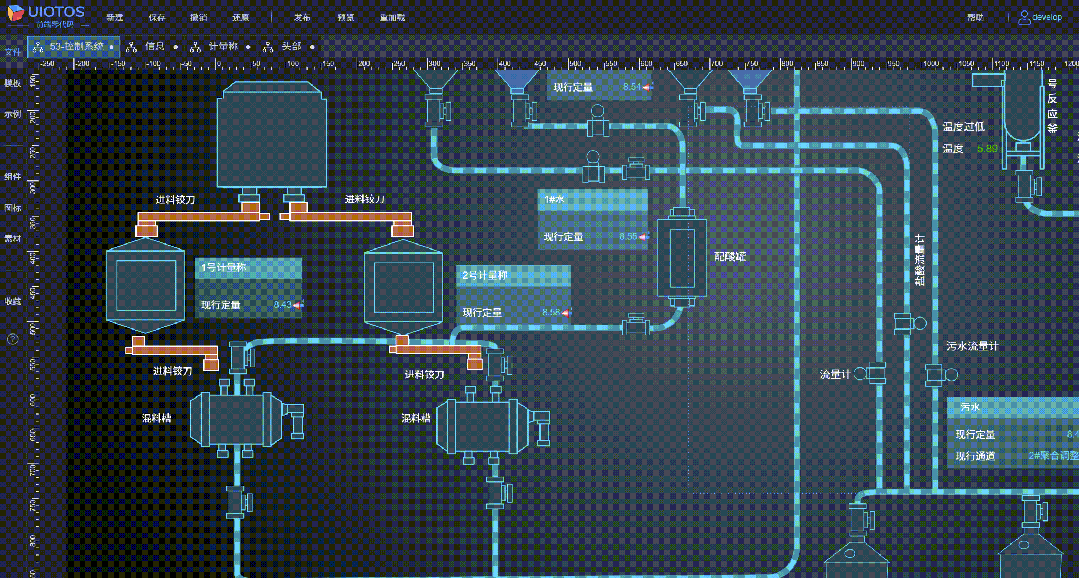Open the 图标 icons sidebar panel

tap(12, 208)
